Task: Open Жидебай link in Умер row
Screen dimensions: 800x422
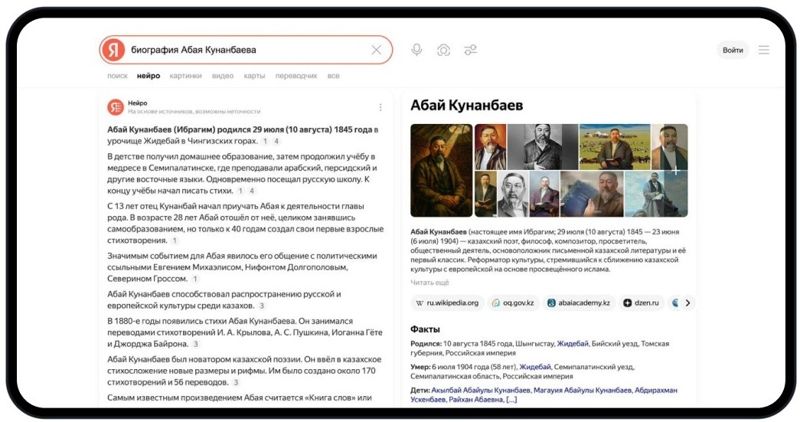Action: coord(535,366)
